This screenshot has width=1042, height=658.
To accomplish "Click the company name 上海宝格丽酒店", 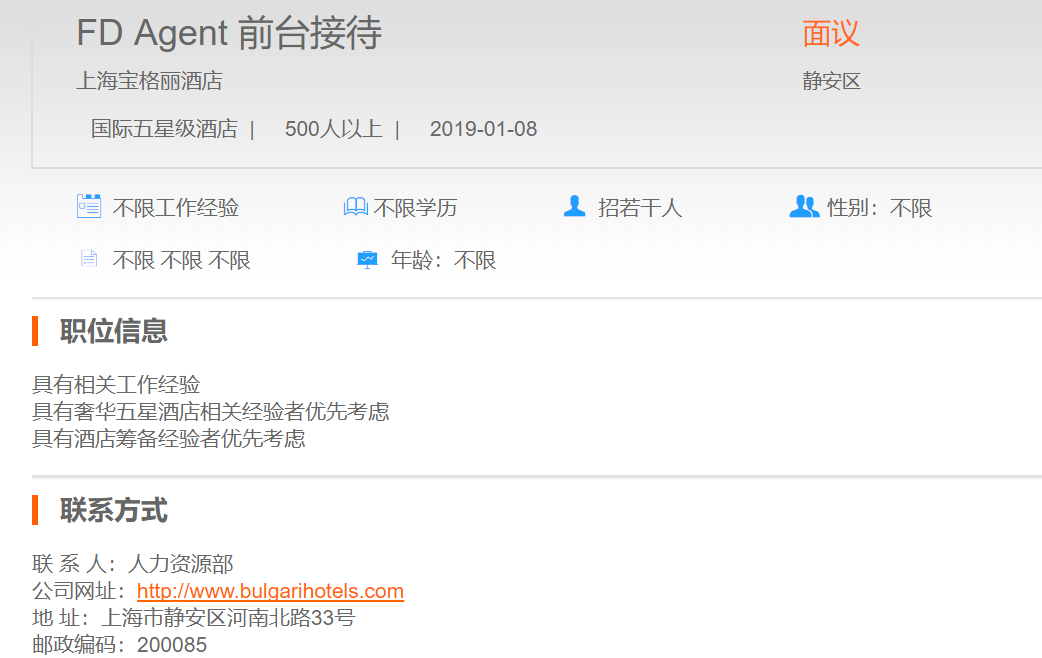I will (149, 81).
